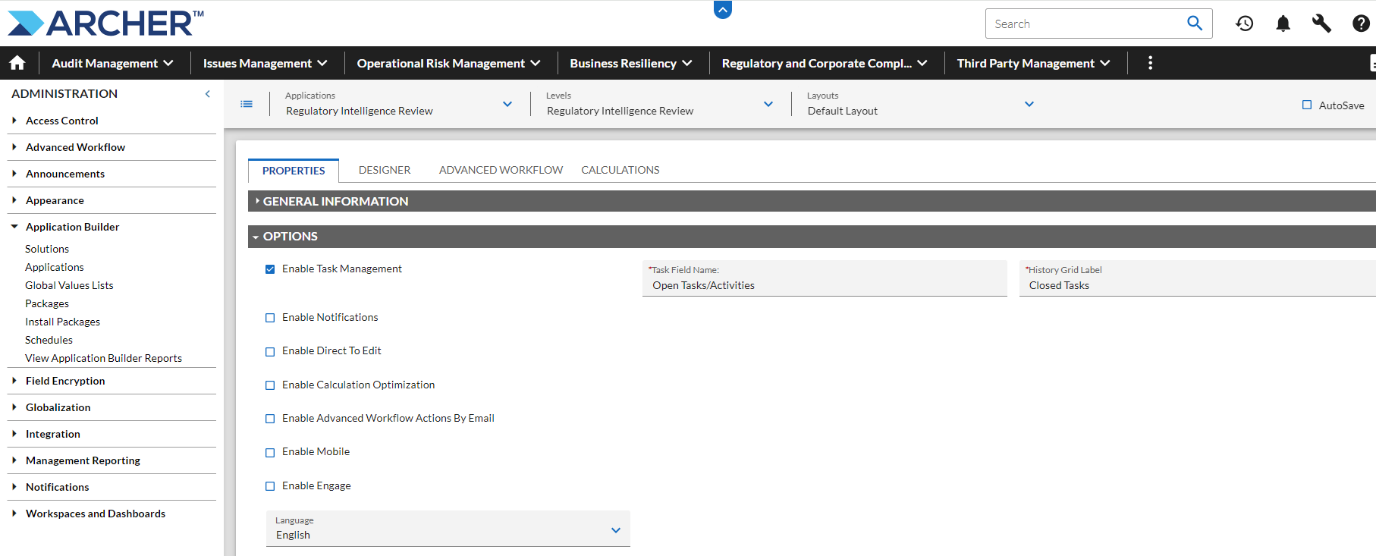Viewport: 1376px width, 556px height.
Task: Check Enable Mobile
Action: tap(270, 453)
